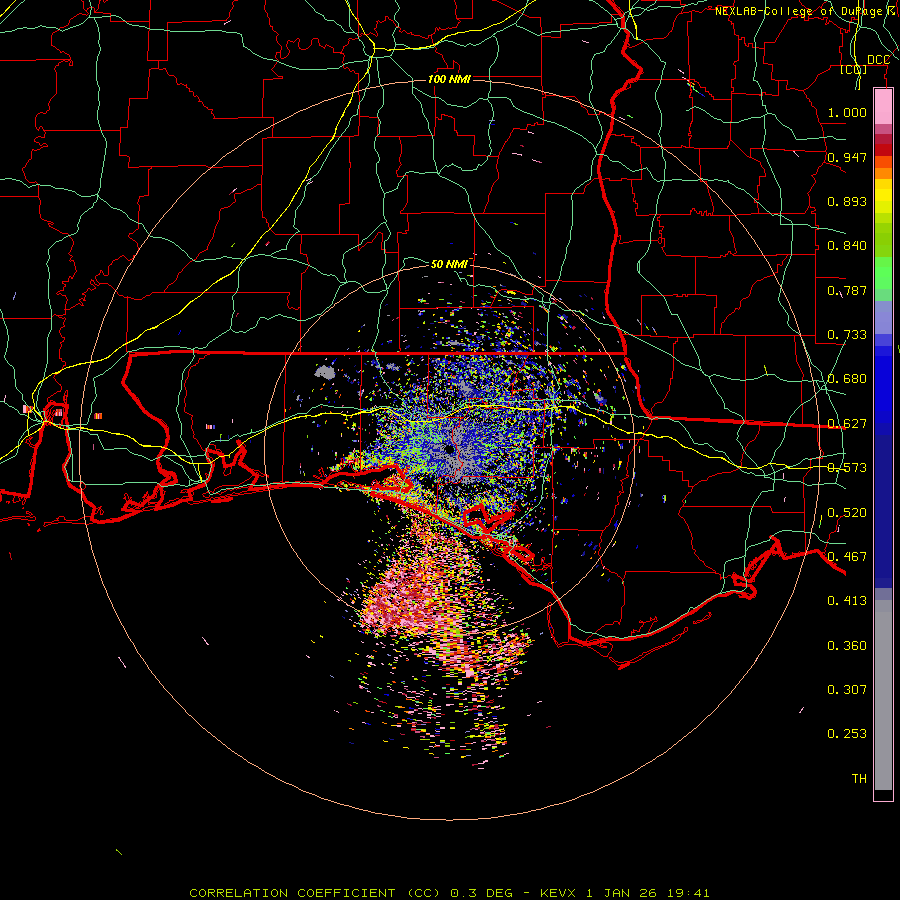Click the DCC product label
This screenshot has width=900, height=900.
(878, 60)
